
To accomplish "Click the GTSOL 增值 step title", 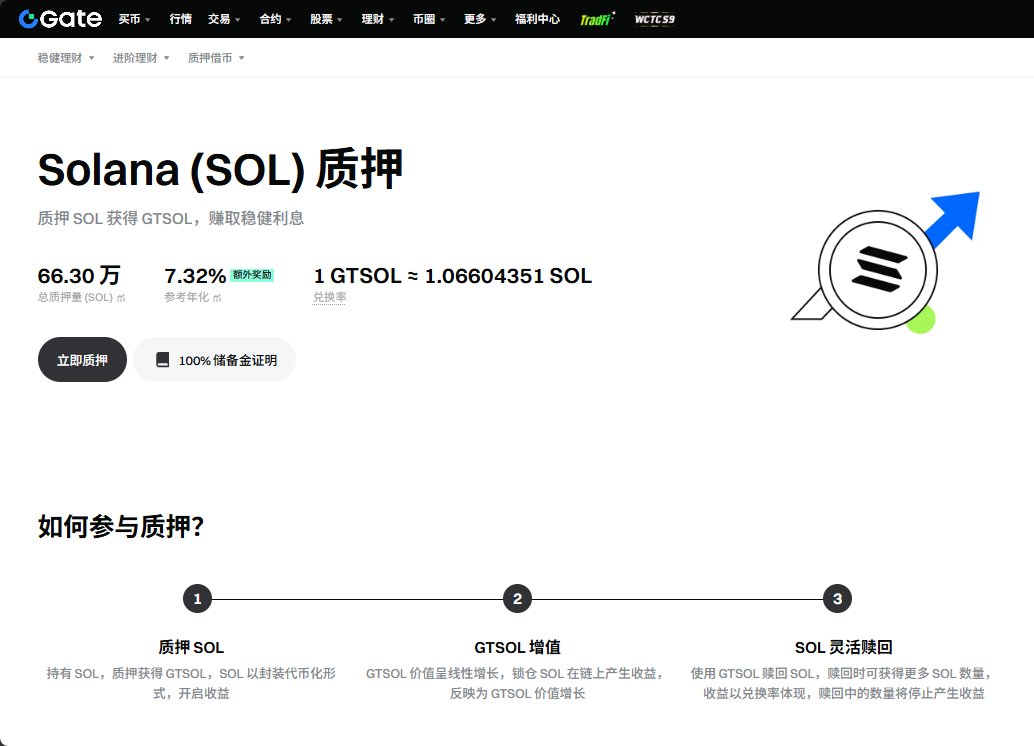I will tap(518, 647).
